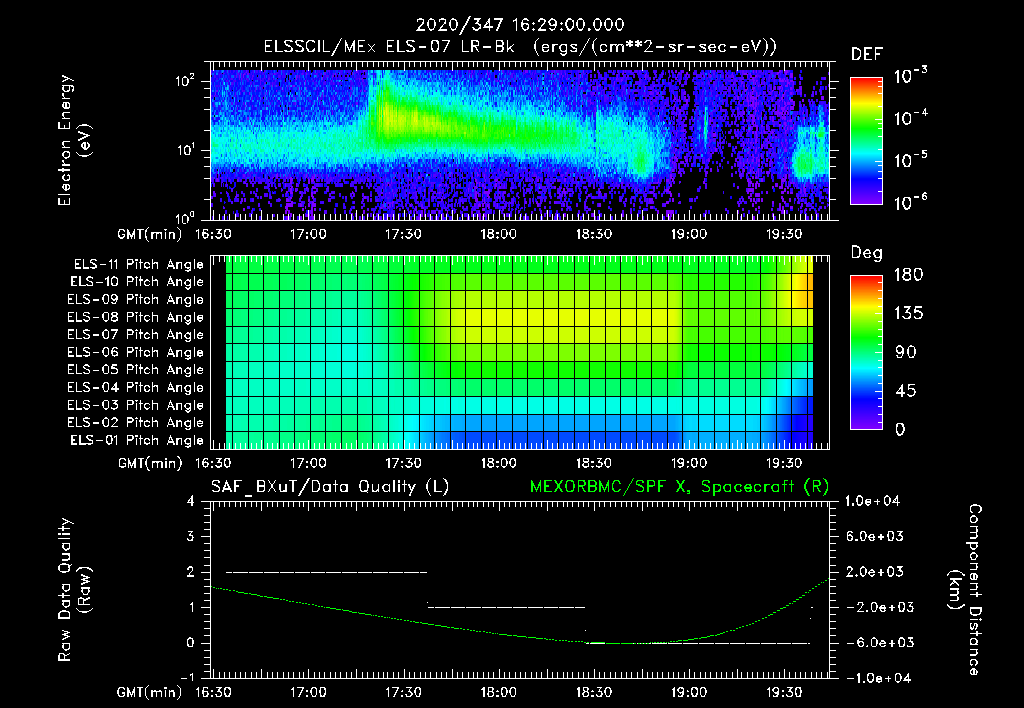Click the 135 label on Deg scale
The height and width of the screenshot is (708, 1024).
(x=908, y=314)
